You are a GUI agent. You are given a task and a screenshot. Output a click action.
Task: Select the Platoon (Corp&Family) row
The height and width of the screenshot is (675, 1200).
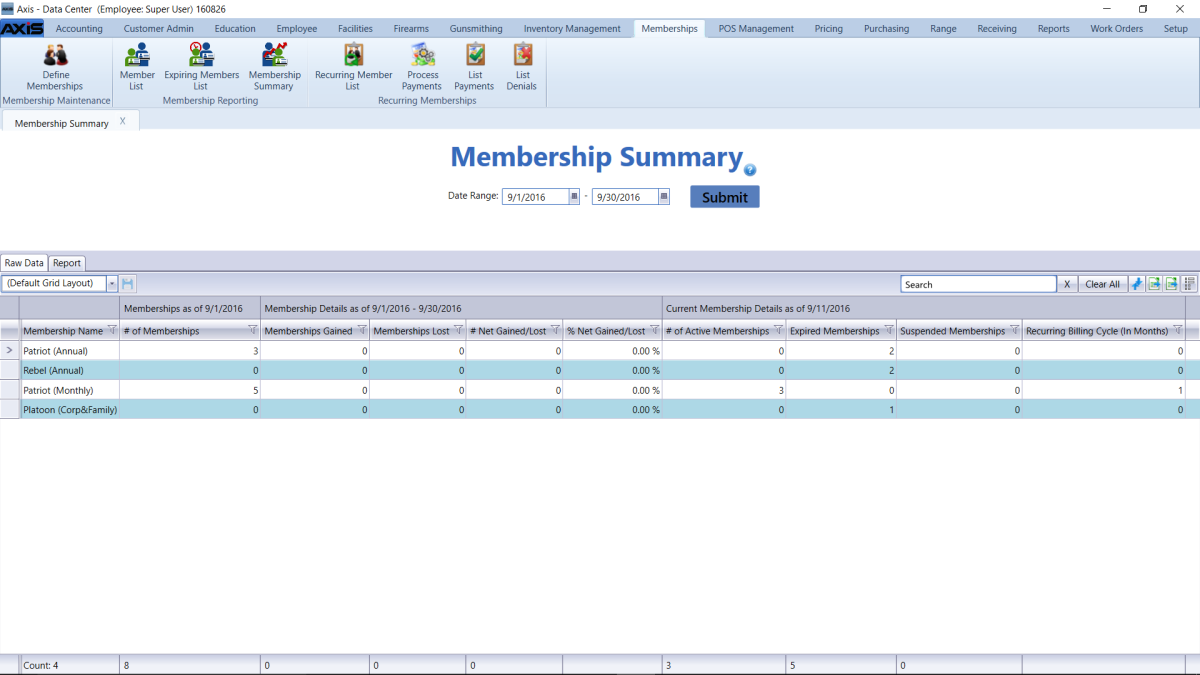(600, 409)
